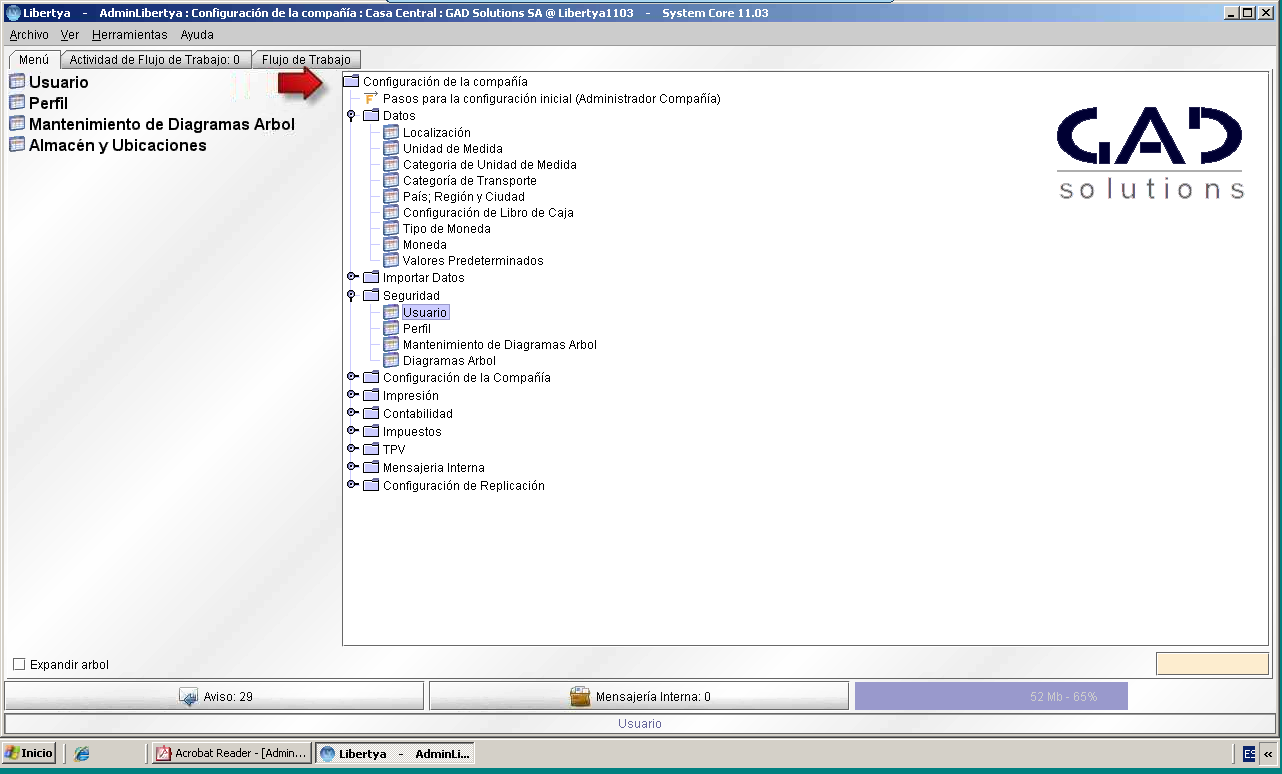
Task: Click the icon beside left-panel Mantenimiento de Diagramas Arbol
Action: point(17,124)
